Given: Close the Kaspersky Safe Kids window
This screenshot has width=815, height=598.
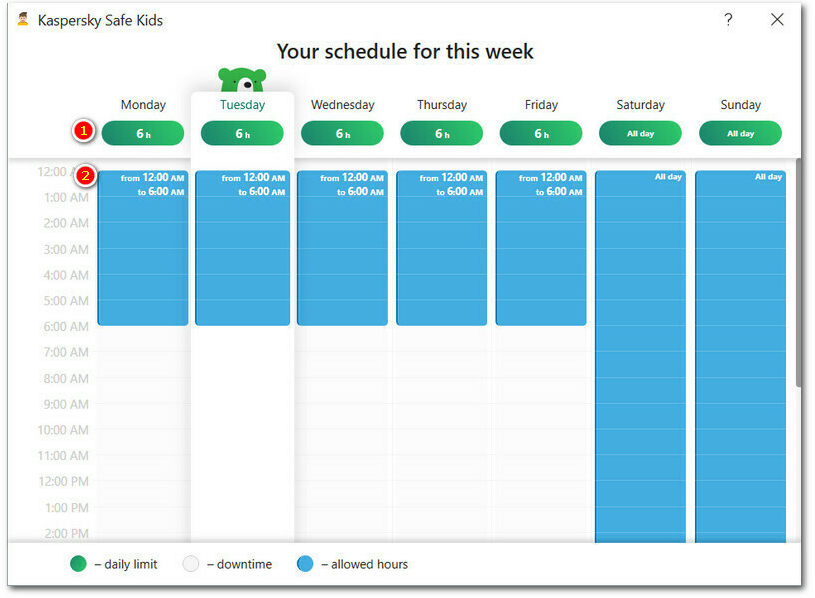Looking at the screenshot, I should [777, 19].
